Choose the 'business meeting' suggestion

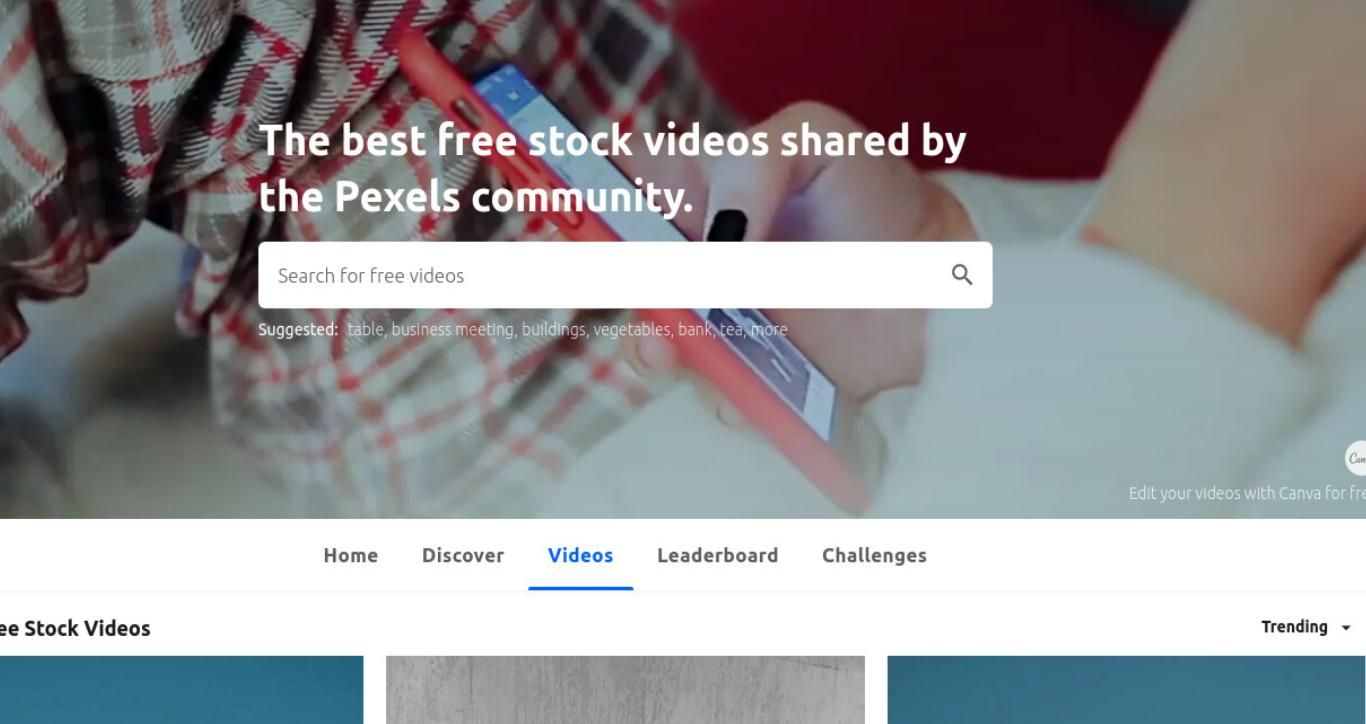point(453,329)
